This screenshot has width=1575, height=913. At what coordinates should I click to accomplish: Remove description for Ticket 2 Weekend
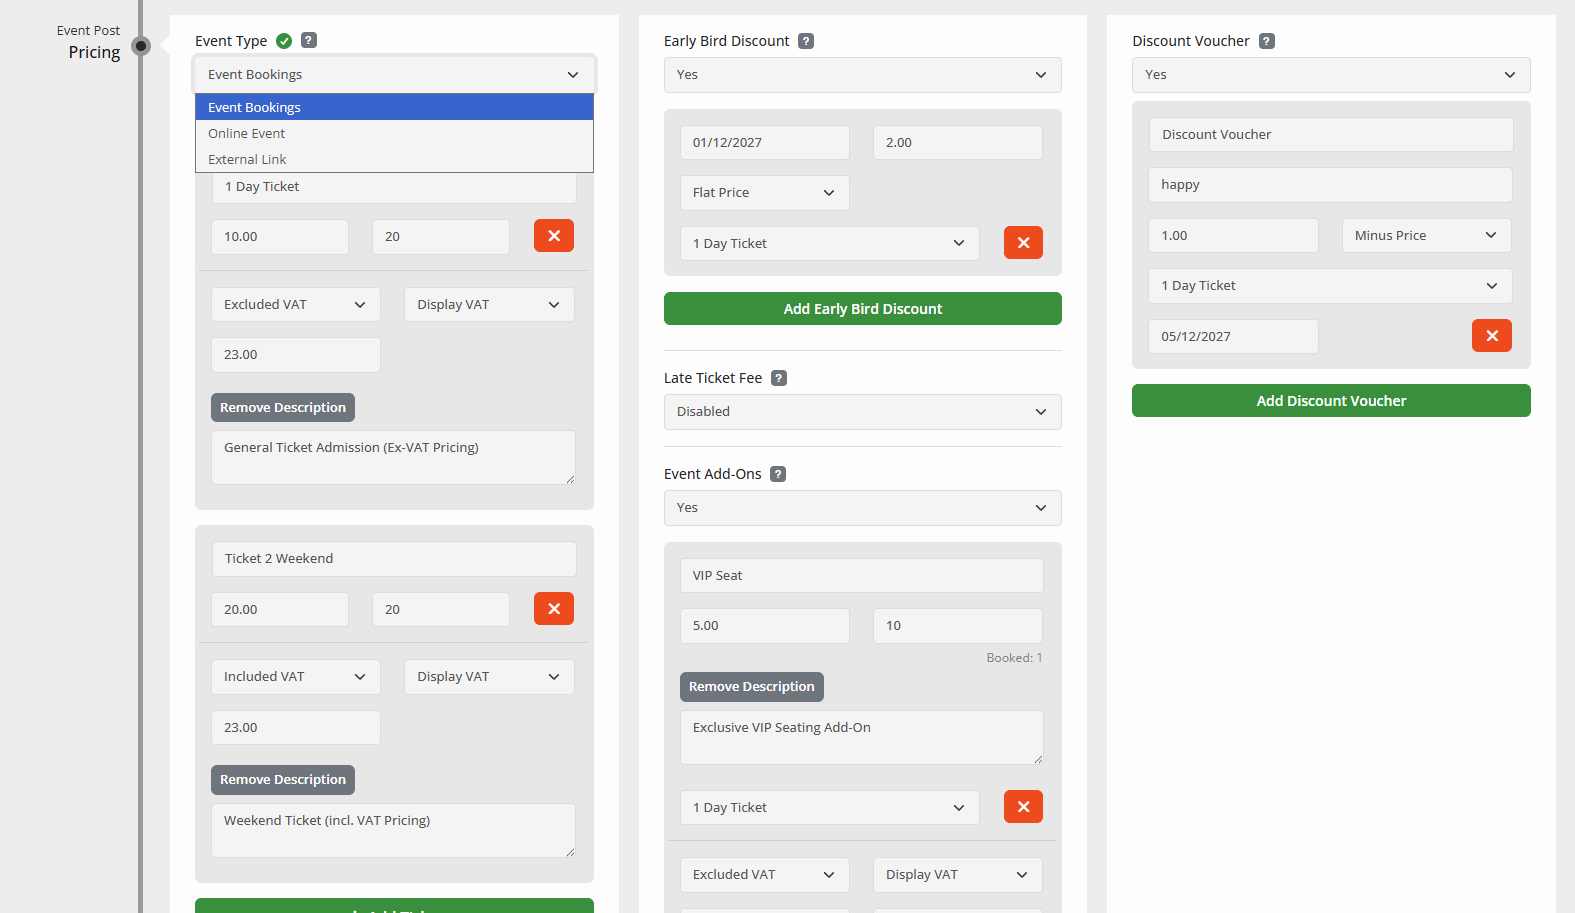pos(283,780)
